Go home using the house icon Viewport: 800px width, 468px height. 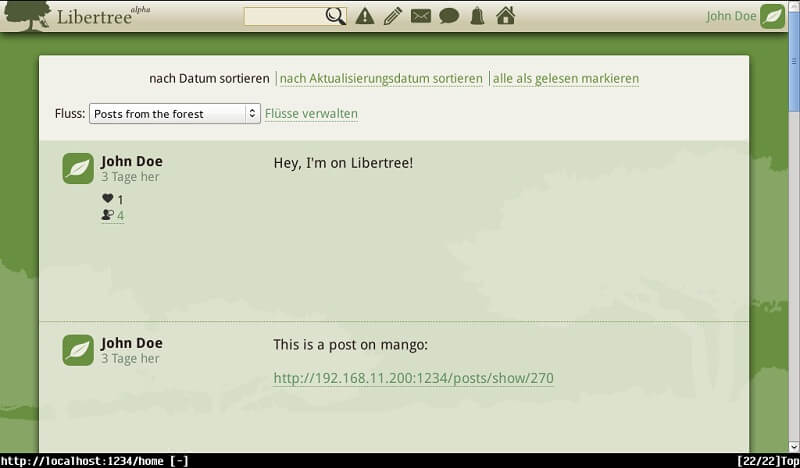[x=506, y=16]
